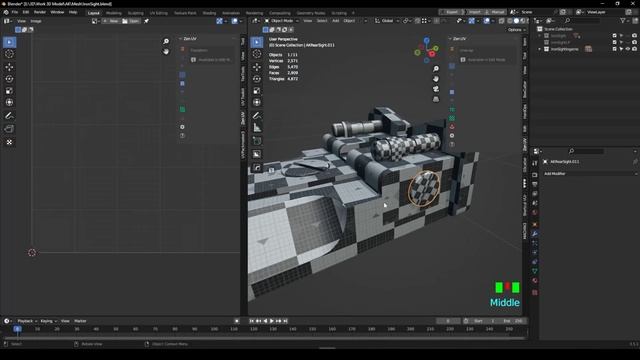Screen dimensions: 640x360
Task: Click zoom magnifier icon in UV editor
Action: point(166,41)
